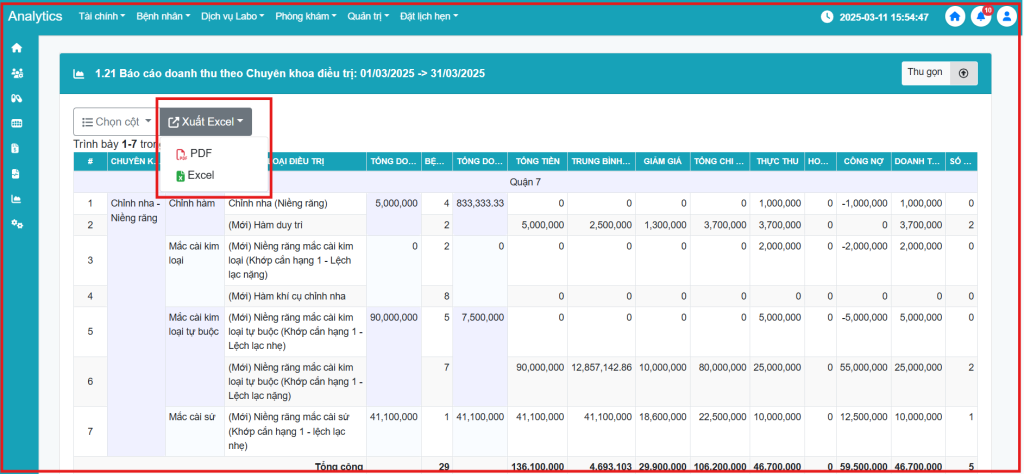The height and width of the screenshot is (474, 1024).
Task: Sort by the THỰC THU column header
Action: click(x=777, y=162)
